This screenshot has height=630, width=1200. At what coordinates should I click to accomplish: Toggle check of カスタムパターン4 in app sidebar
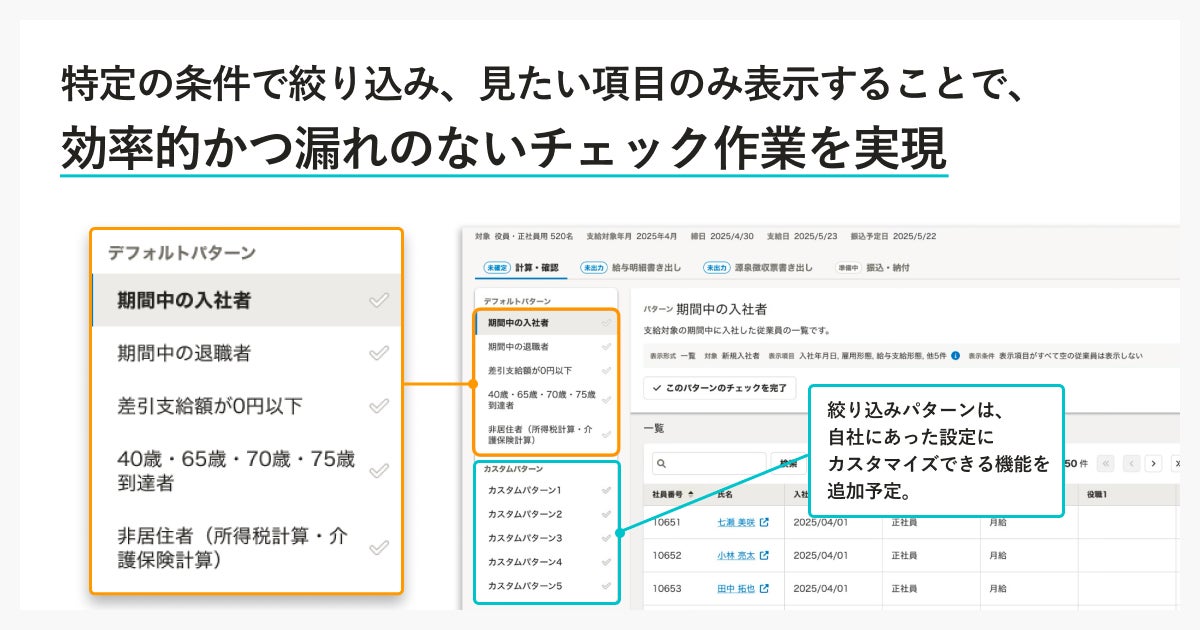coord(606,562)
